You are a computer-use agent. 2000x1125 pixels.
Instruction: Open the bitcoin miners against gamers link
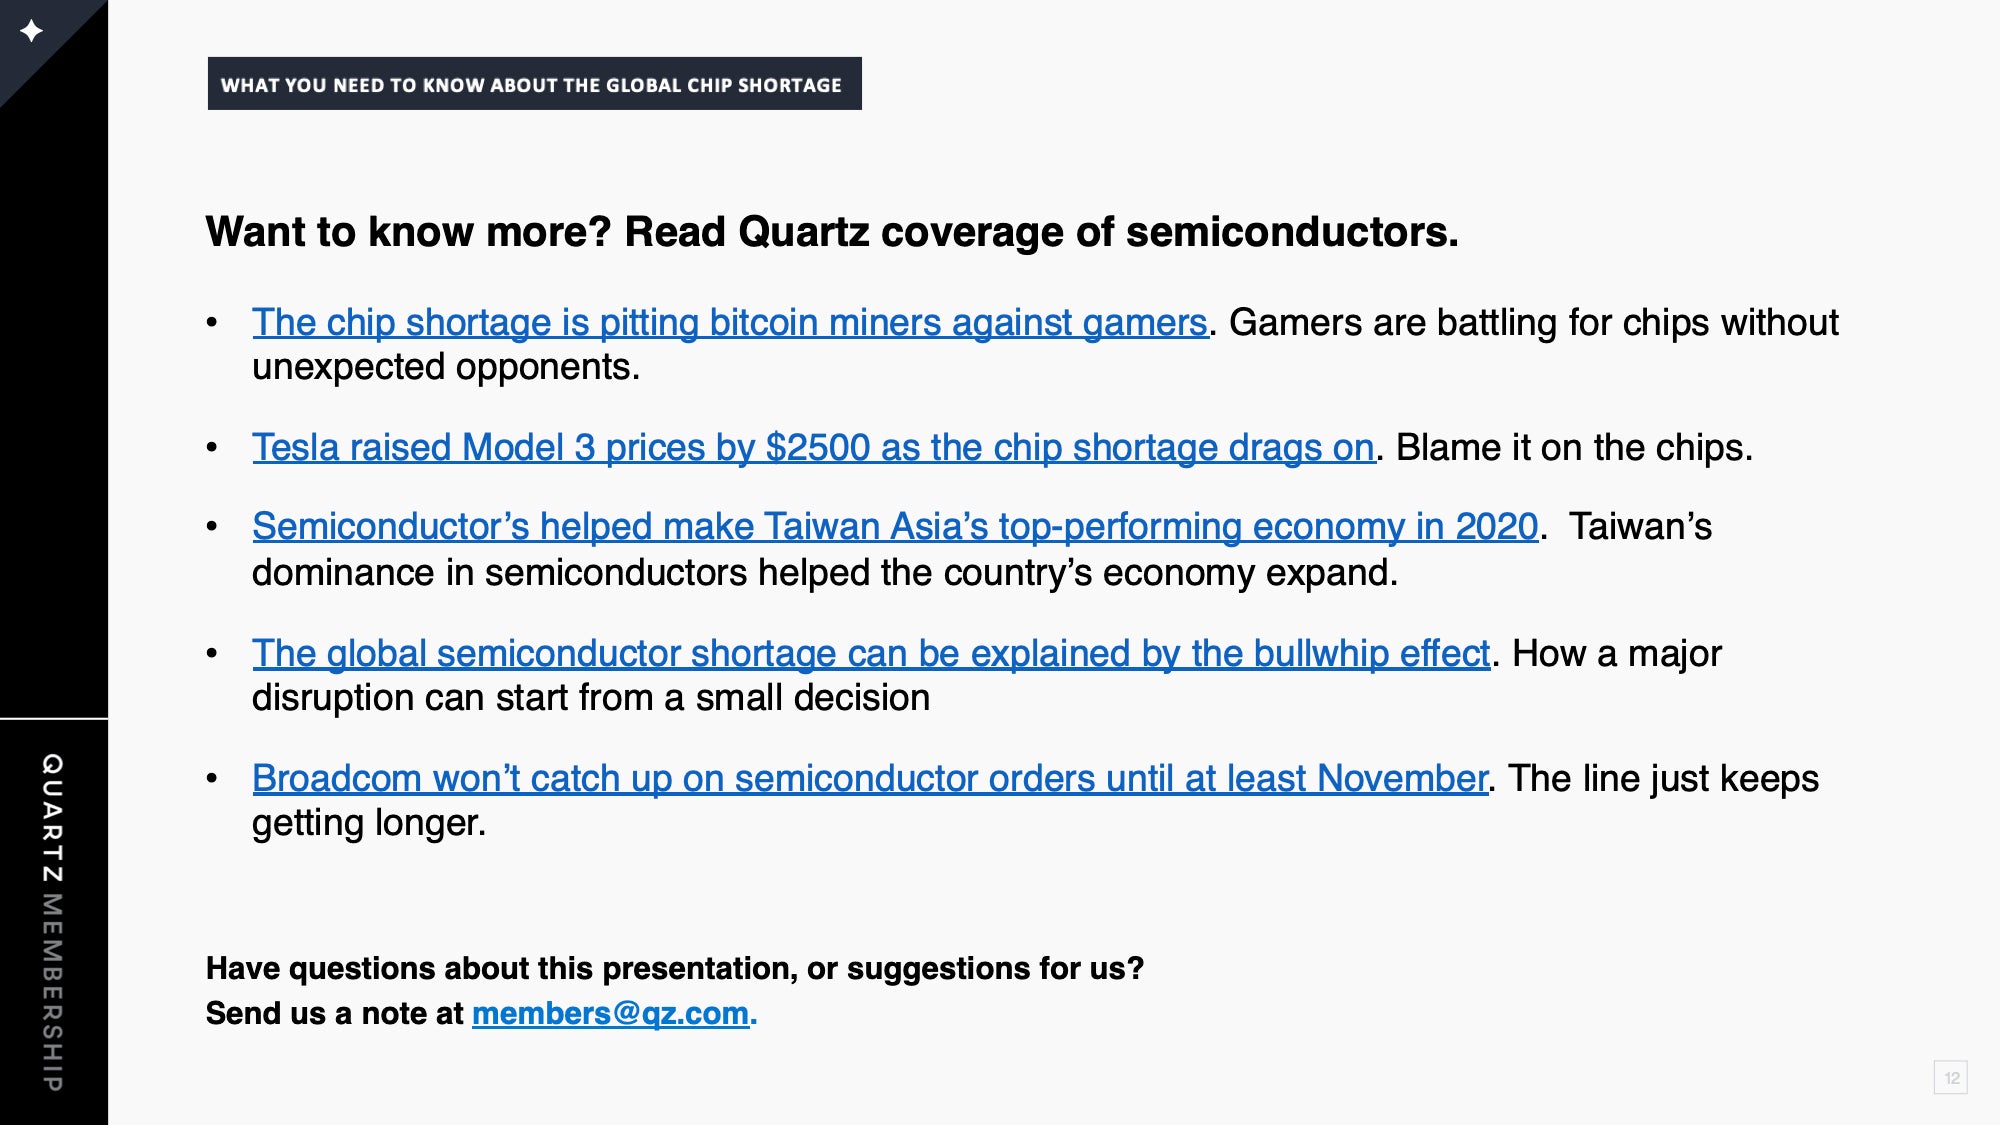point(730,323)
